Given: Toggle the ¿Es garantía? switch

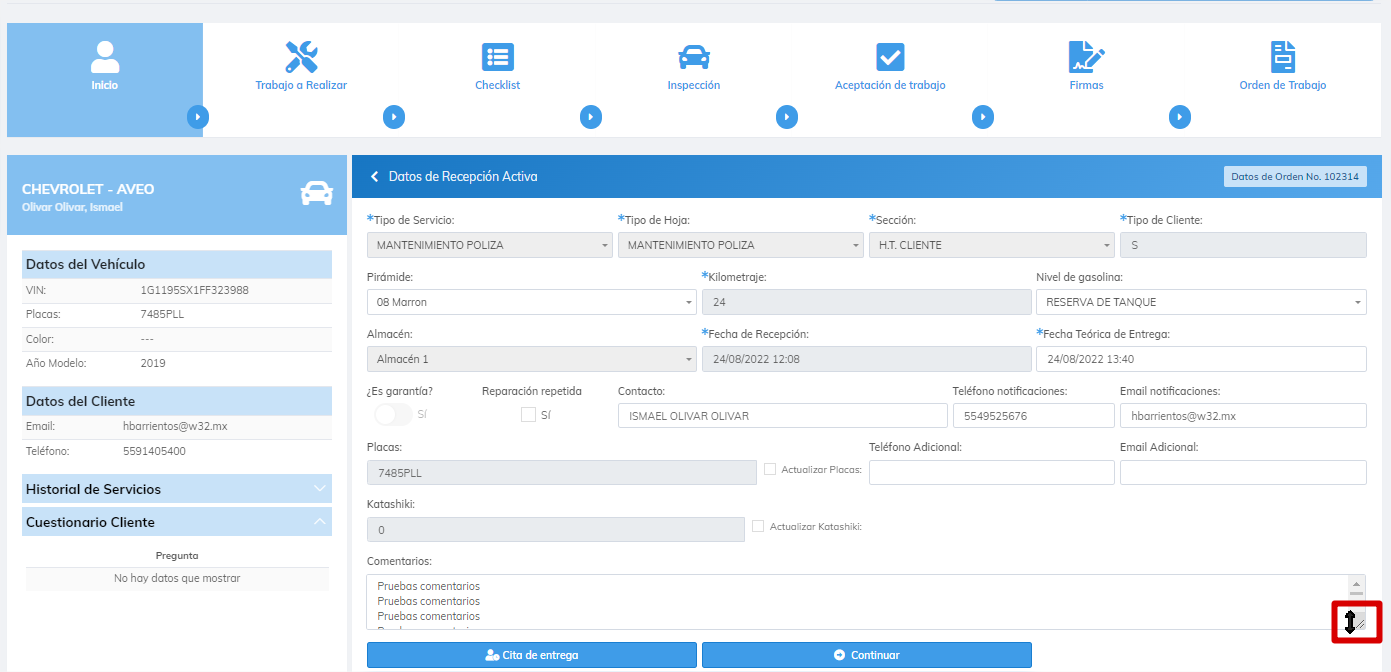Looking at the screenshot, I should click(393, 415).
